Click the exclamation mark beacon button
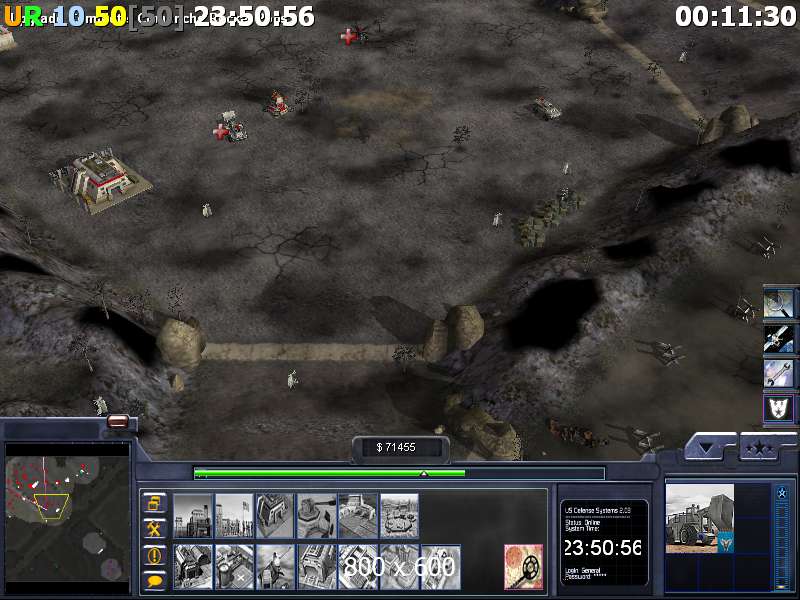Screen dimensions: 800x600 click(154, 555)
